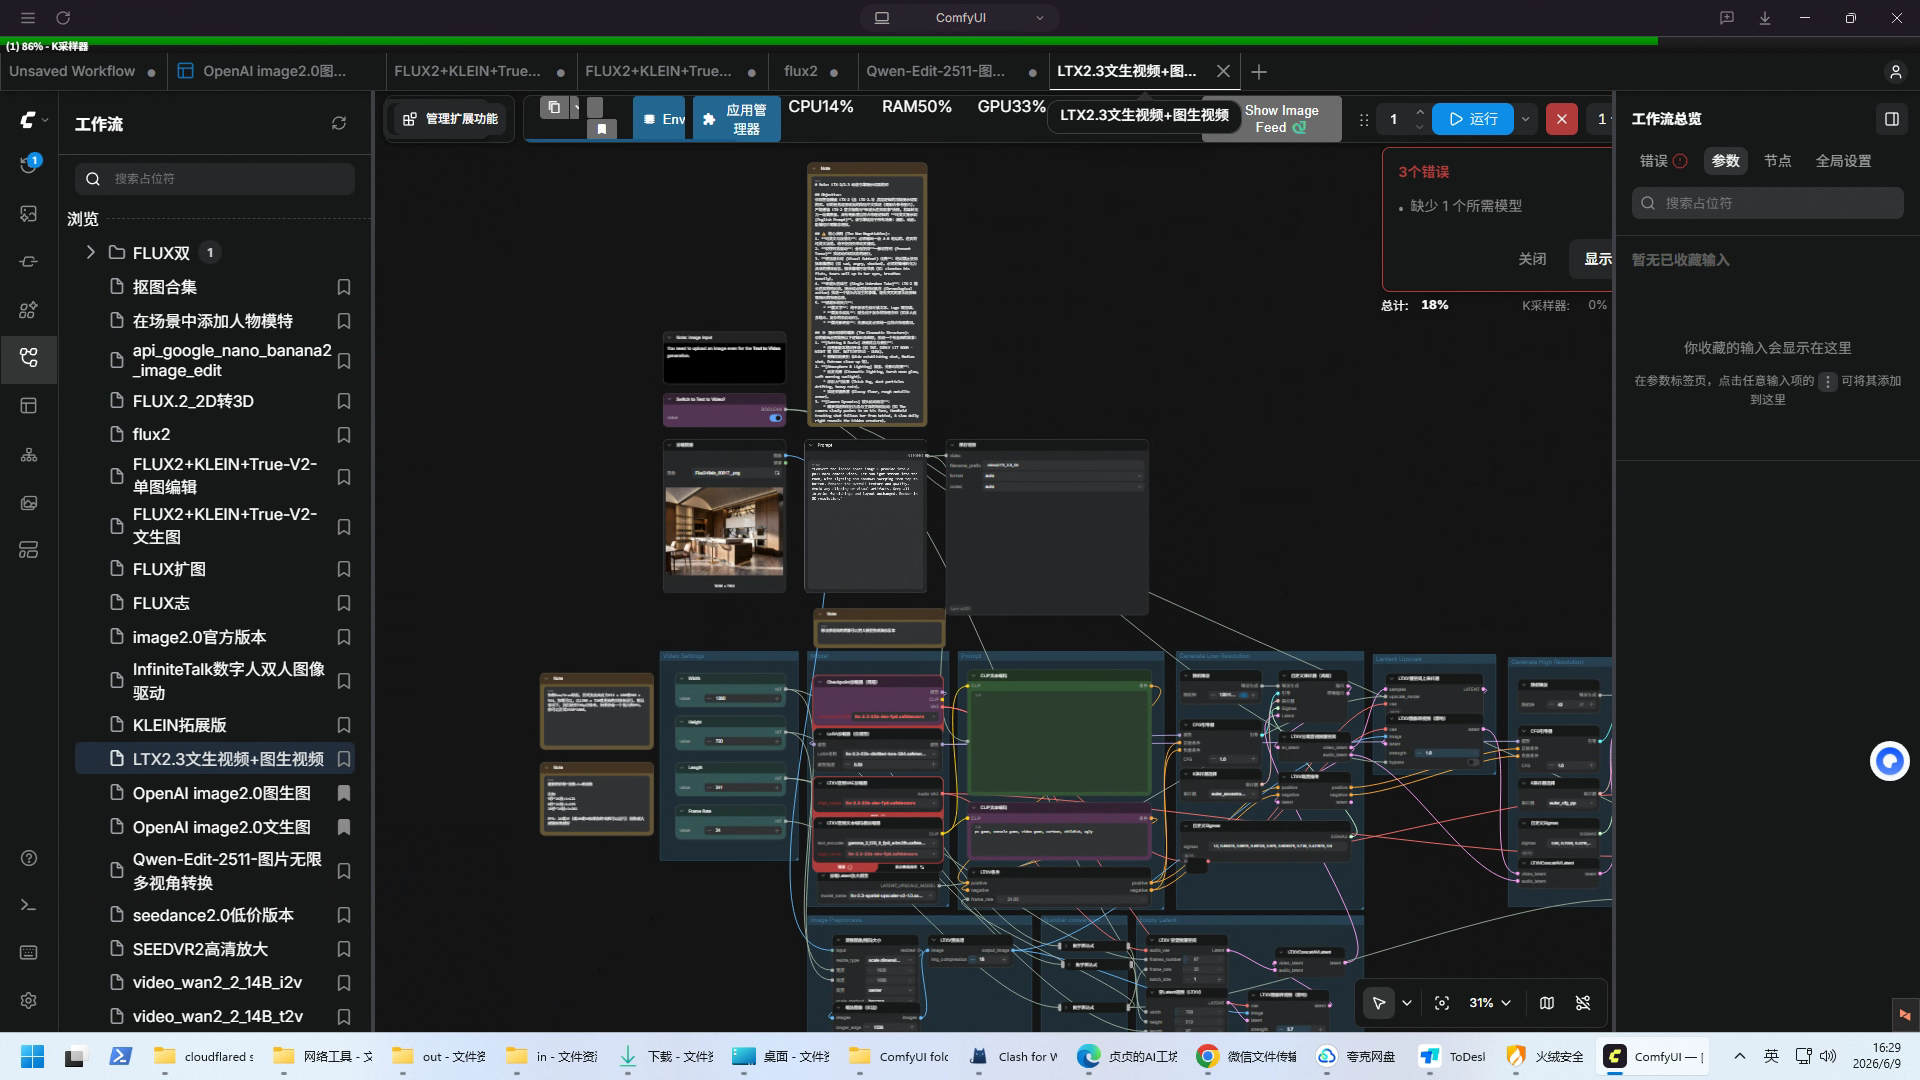Click 管理扩展功能 button

pyautogui.click(x=450, y=119)
